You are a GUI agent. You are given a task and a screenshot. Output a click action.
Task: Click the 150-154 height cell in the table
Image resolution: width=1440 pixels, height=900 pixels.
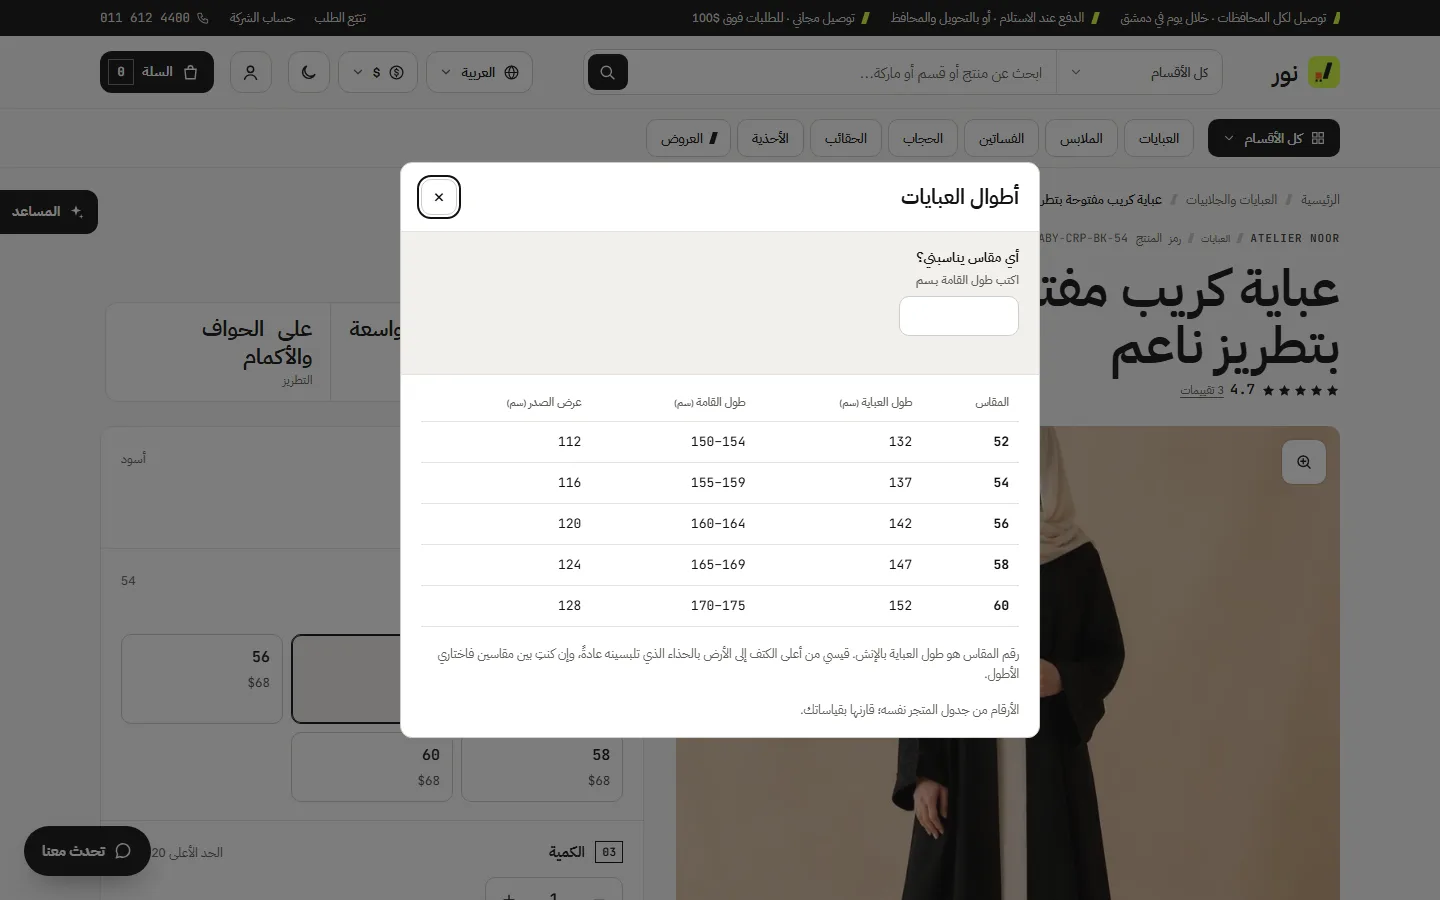click(718, 442)
